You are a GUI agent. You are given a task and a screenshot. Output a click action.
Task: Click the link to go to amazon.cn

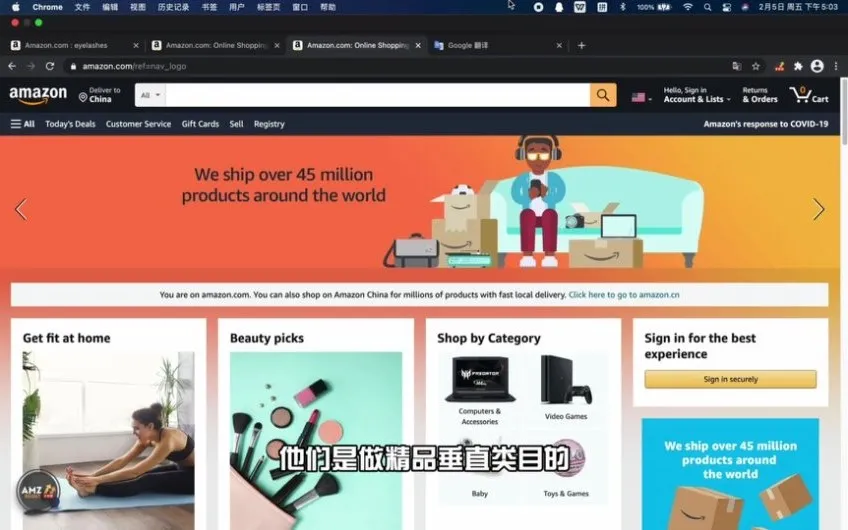624,295
